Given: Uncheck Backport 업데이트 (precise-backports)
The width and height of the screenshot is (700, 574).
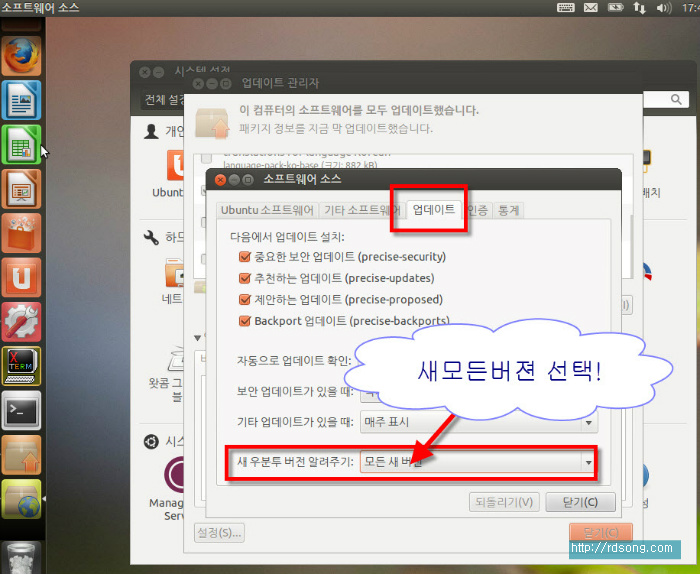Looking at the screenshot, I should coord(245,321).
